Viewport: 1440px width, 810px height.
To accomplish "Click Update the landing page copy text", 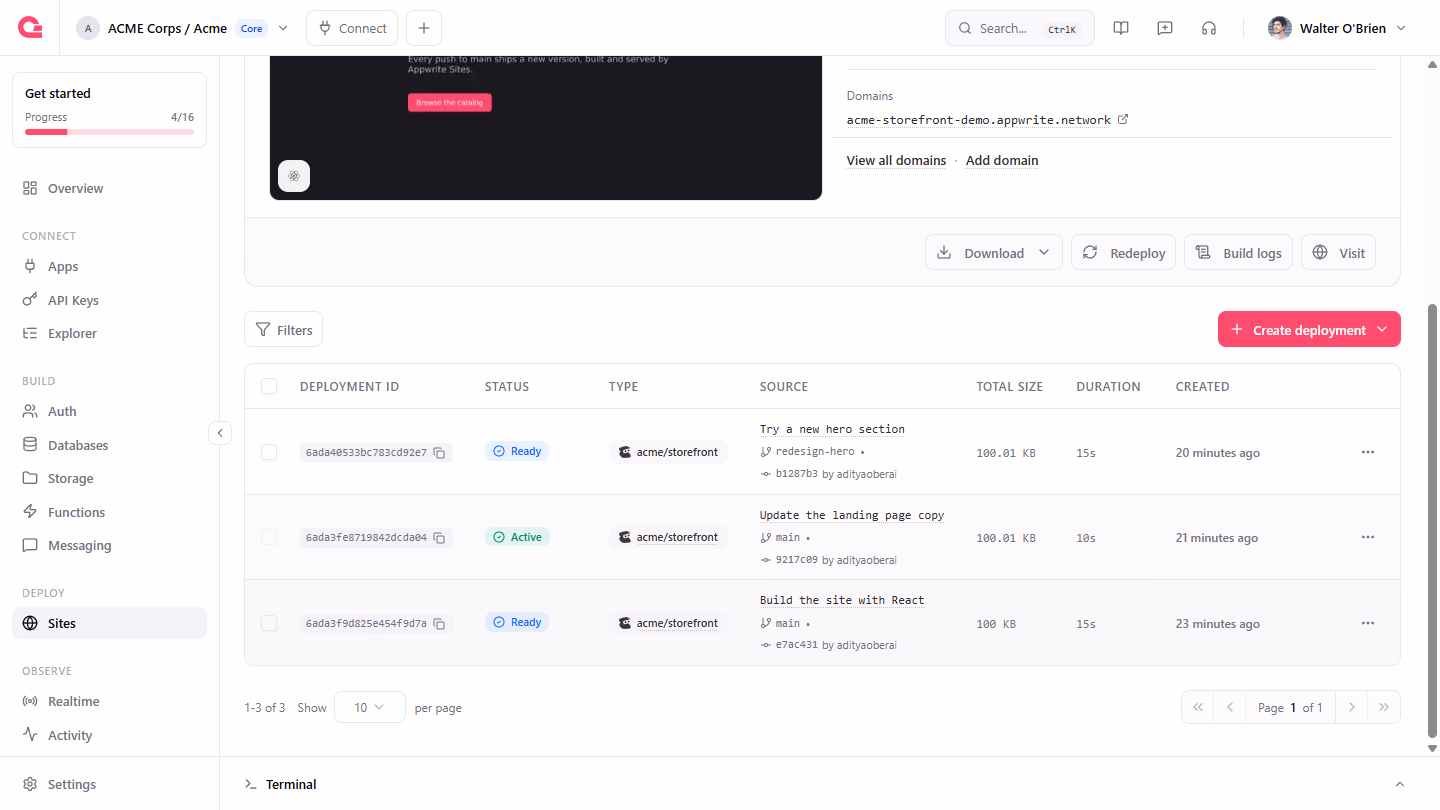I will [852, 515].
